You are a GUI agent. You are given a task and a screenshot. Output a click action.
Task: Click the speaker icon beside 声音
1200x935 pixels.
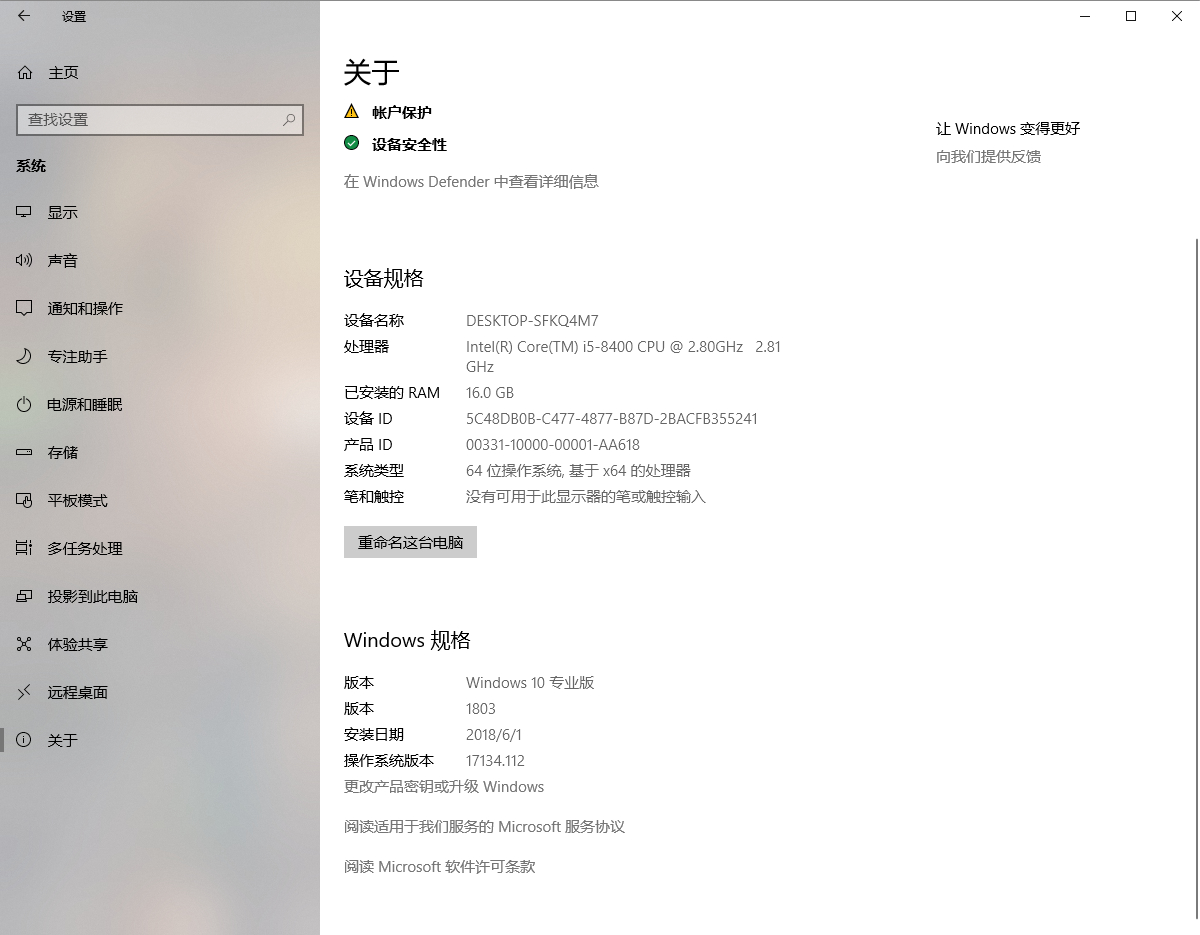tap(25, 261)
